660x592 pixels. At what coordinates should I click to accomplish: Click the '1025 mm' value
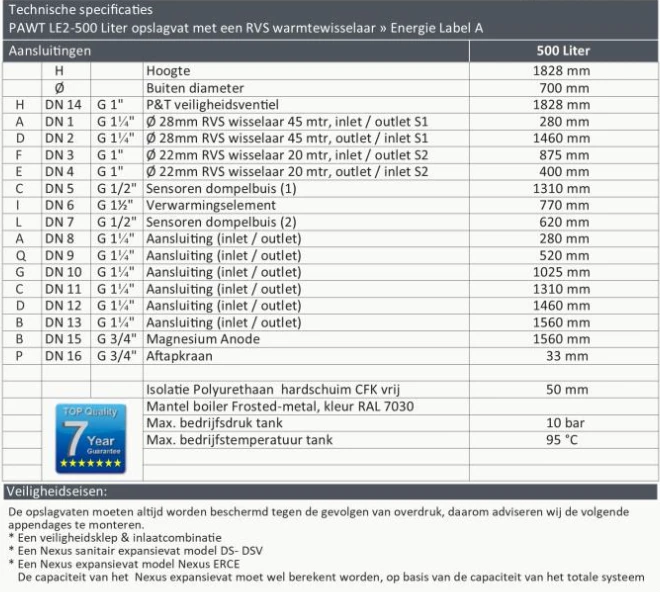tap(561, 272)
